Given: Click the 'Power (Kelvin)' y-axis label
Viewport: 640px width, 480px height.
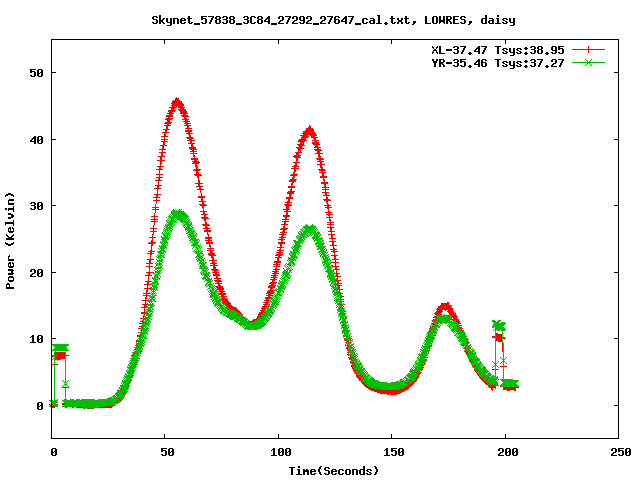Looking at the screenshot, I should [x=10, y=241].
